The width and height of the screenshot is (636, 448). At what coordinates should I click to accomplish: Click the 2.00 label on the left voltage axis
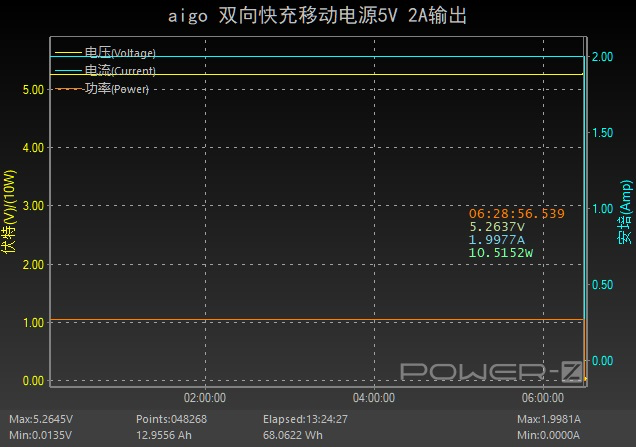pyautogui.click(x=33, y=265)
